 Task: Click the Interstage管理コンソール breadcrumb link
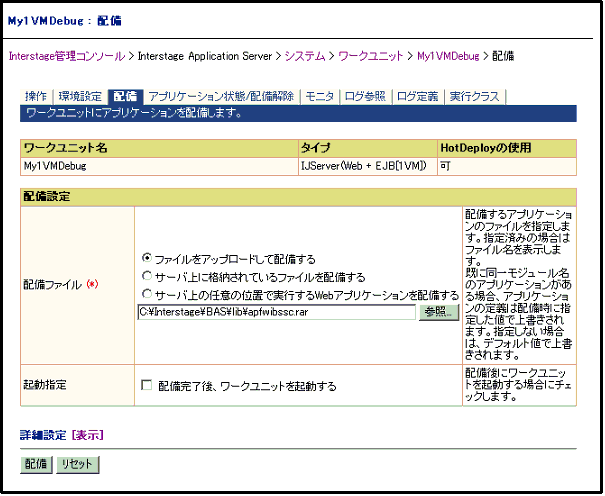67,56
